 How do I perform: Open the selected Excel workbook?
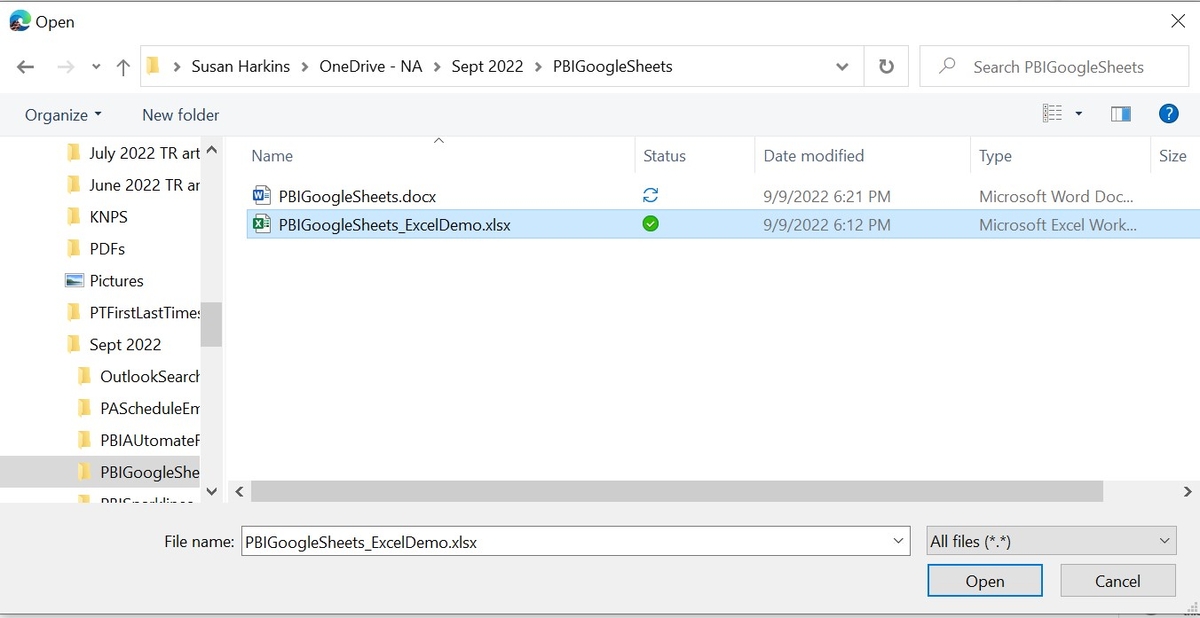click(984, 580)
